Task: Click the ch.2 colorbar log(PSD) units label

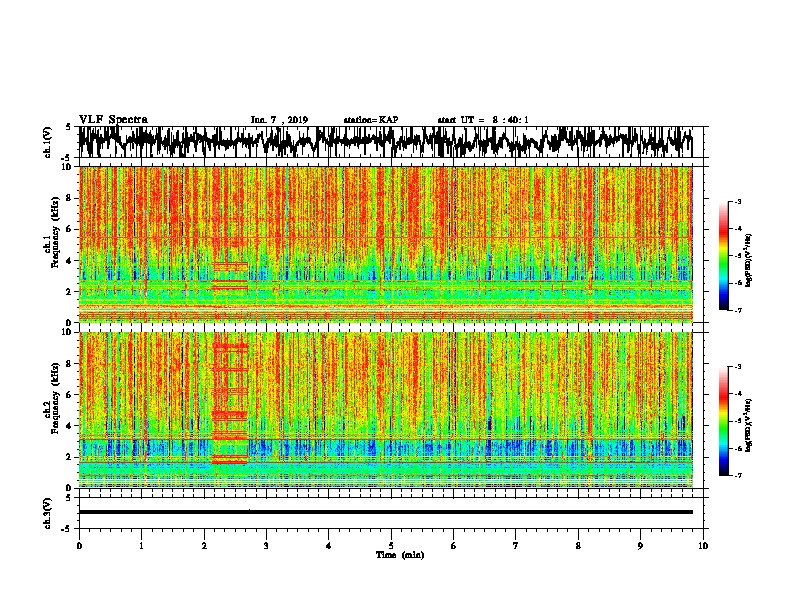Action: coord(749,425)
